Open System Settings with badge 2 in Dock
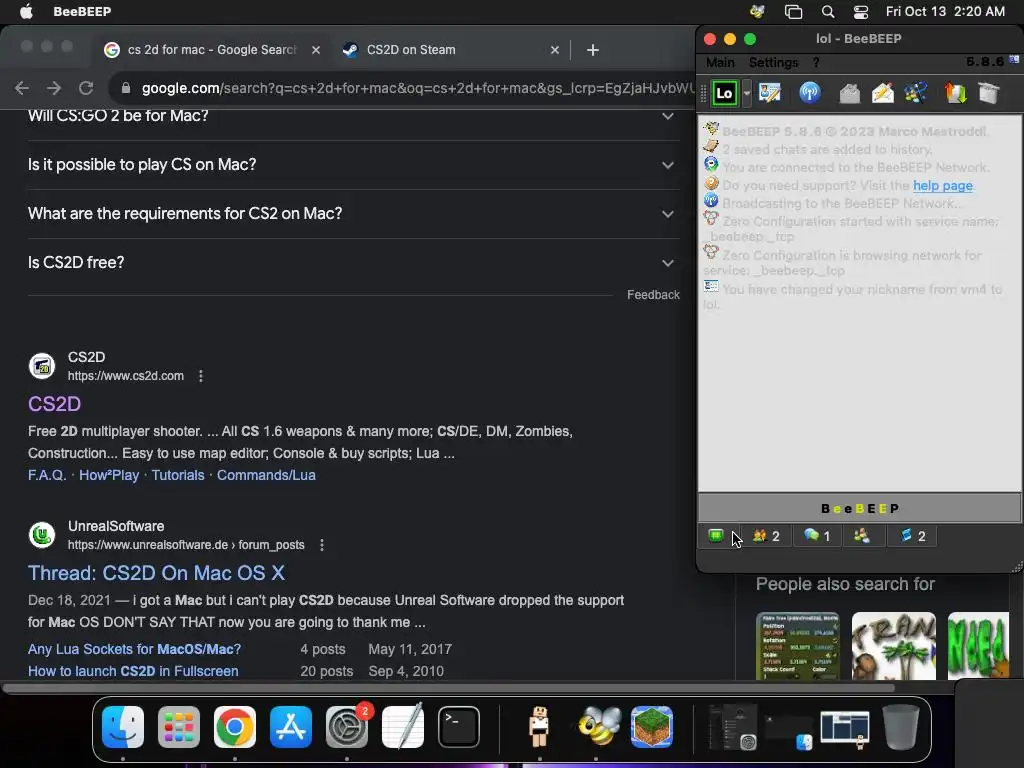The height and width of the screenshot is (768, 1024). tap(347, 727)
